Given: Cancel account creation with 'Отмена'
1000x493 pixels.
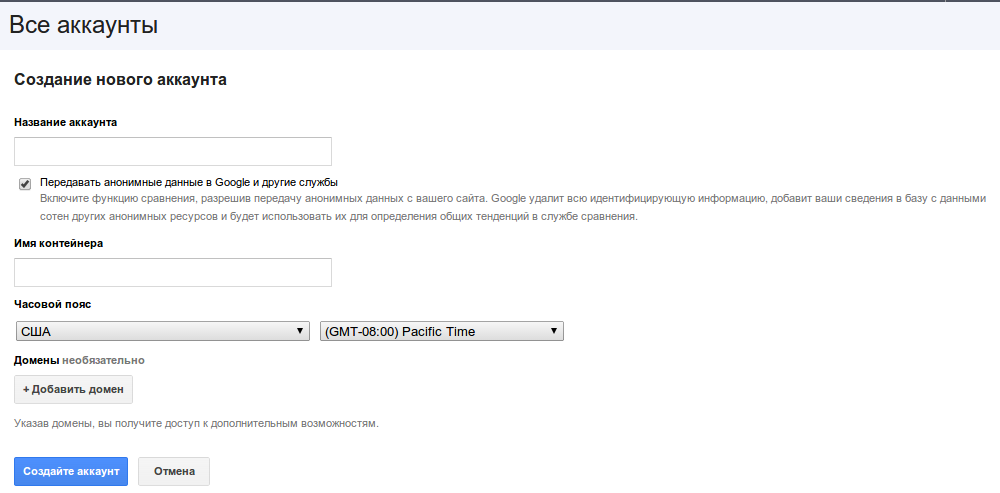Looking at the screenshot, I should (x=174, y=472).
